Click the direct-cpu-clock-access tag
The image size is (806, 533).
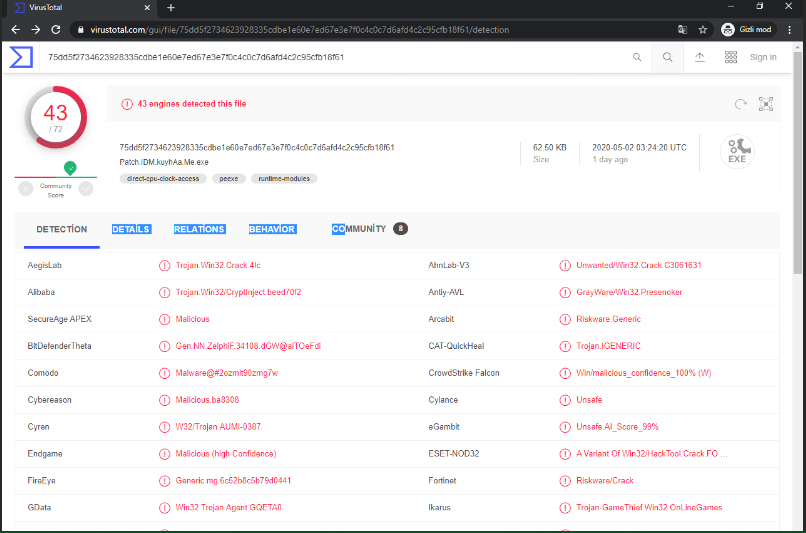pos(163,178)
